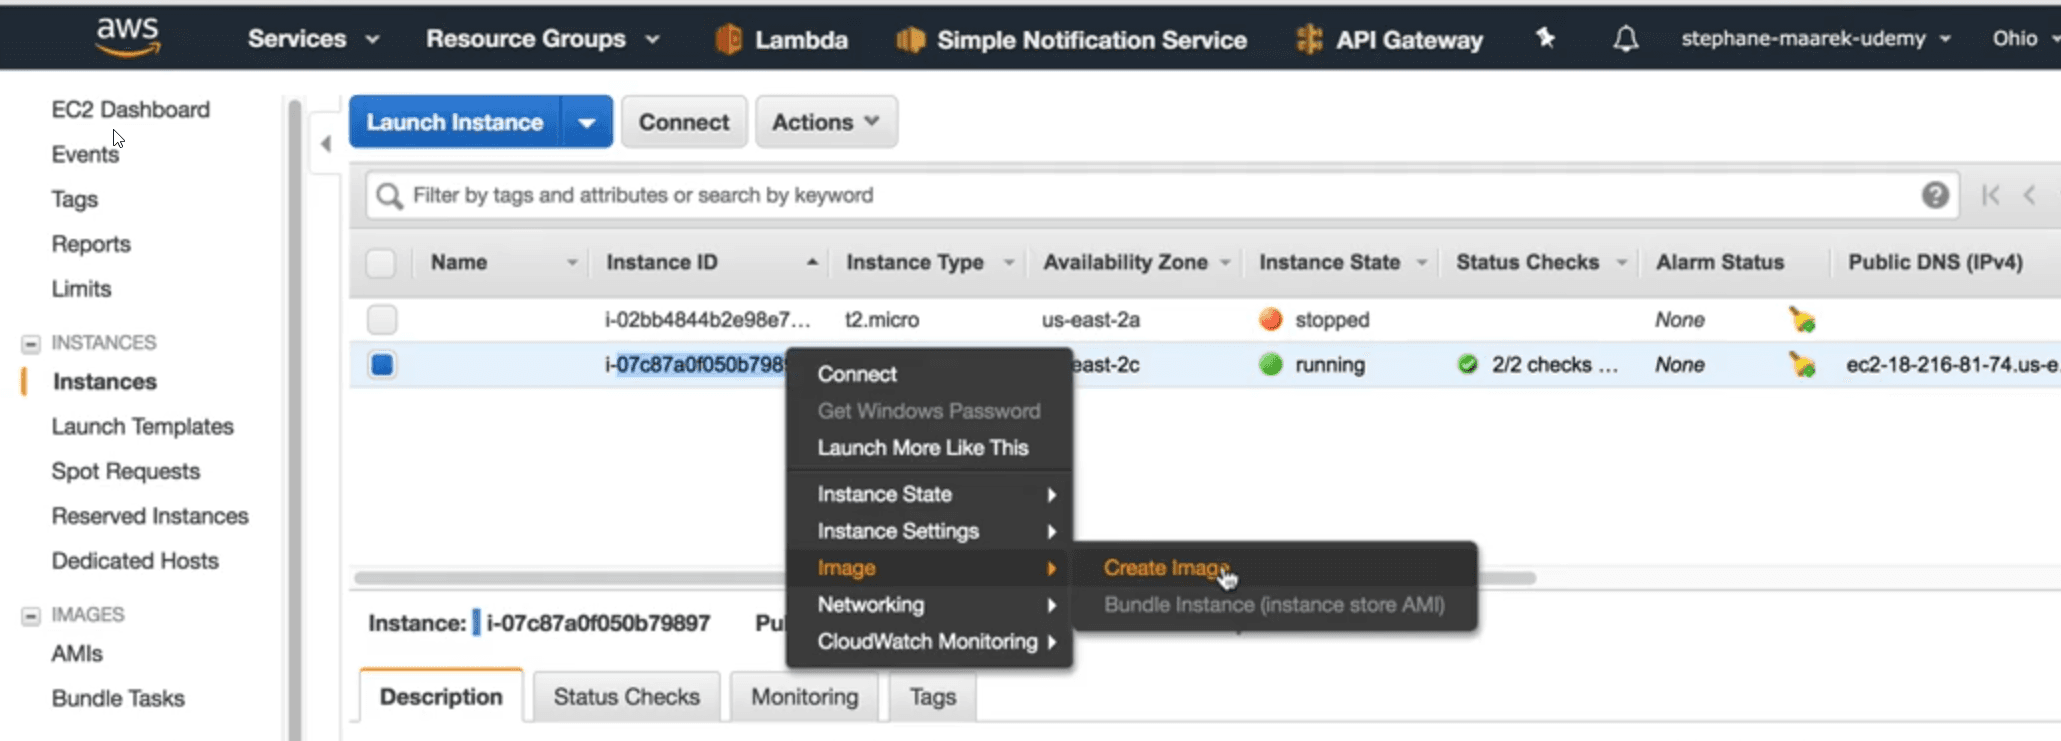The image size is (2061, 741).
Task: Click the pin shortcuts icon
Action: click(1545, 39)
